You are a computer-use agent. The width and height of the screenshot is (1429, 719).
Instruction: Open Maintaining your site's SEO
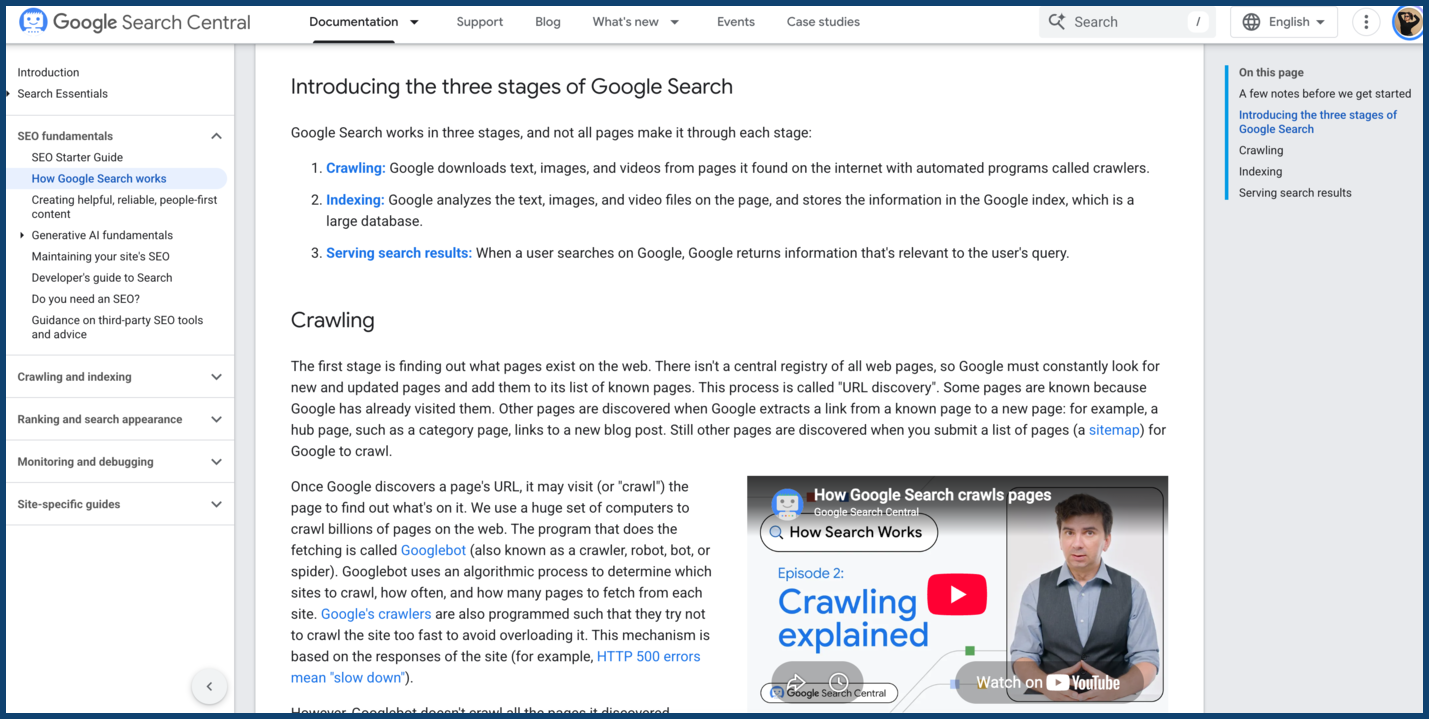point(100,256)
